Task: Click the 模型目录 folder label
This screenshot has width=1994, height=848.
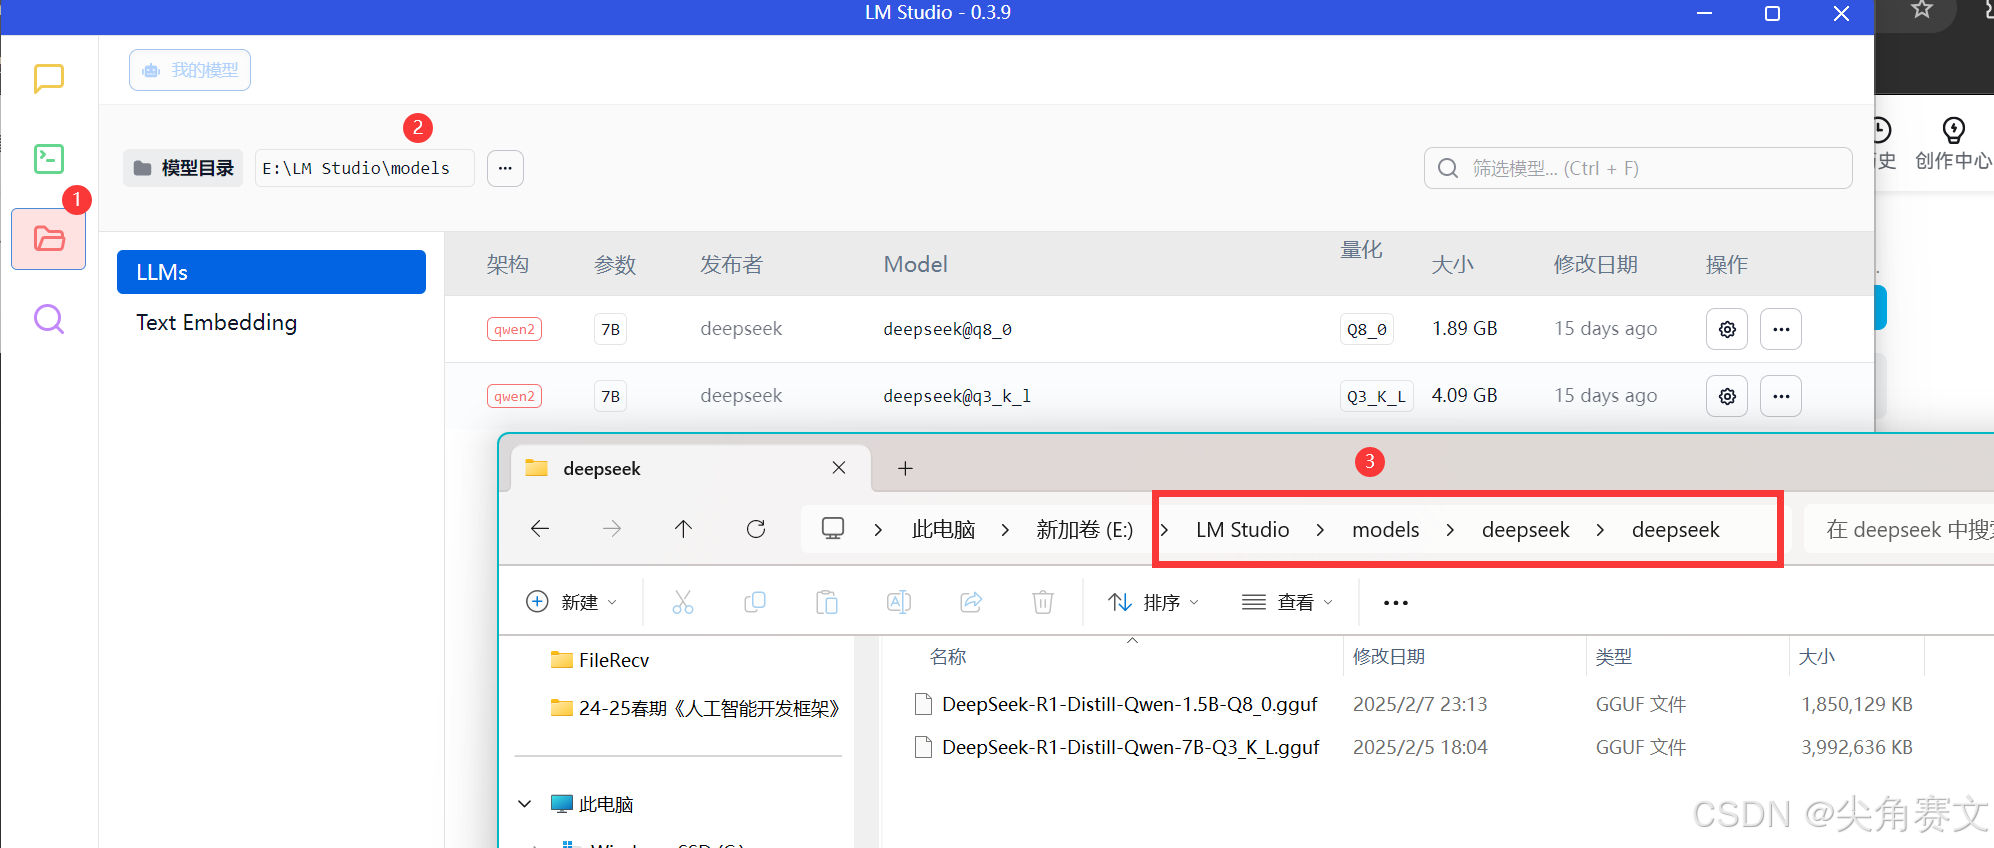Action: pos(184,168)
